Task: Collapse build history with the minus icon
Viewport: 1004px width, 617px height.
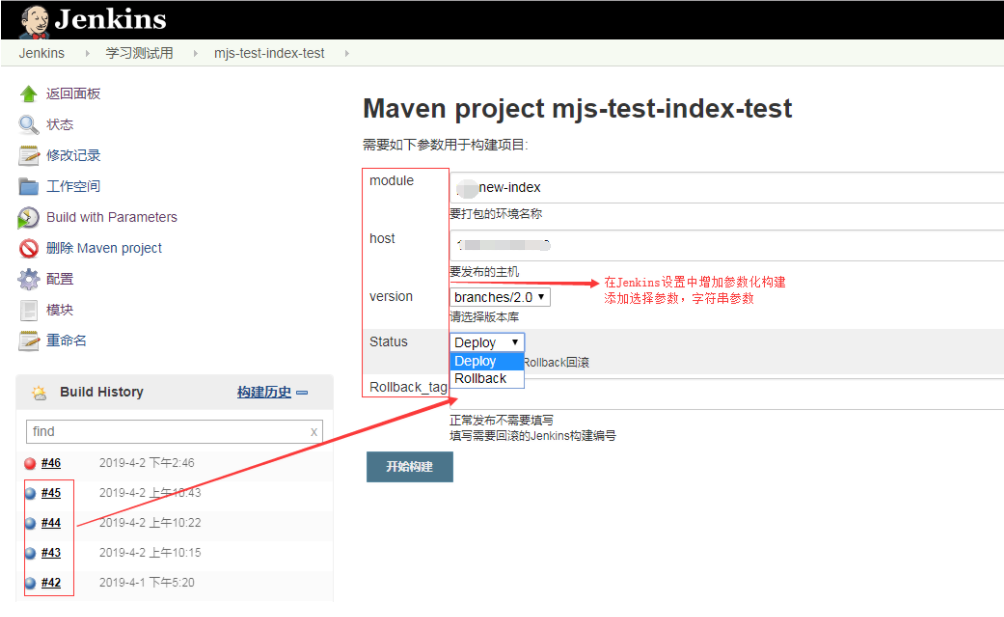Action: pos(302,392)
